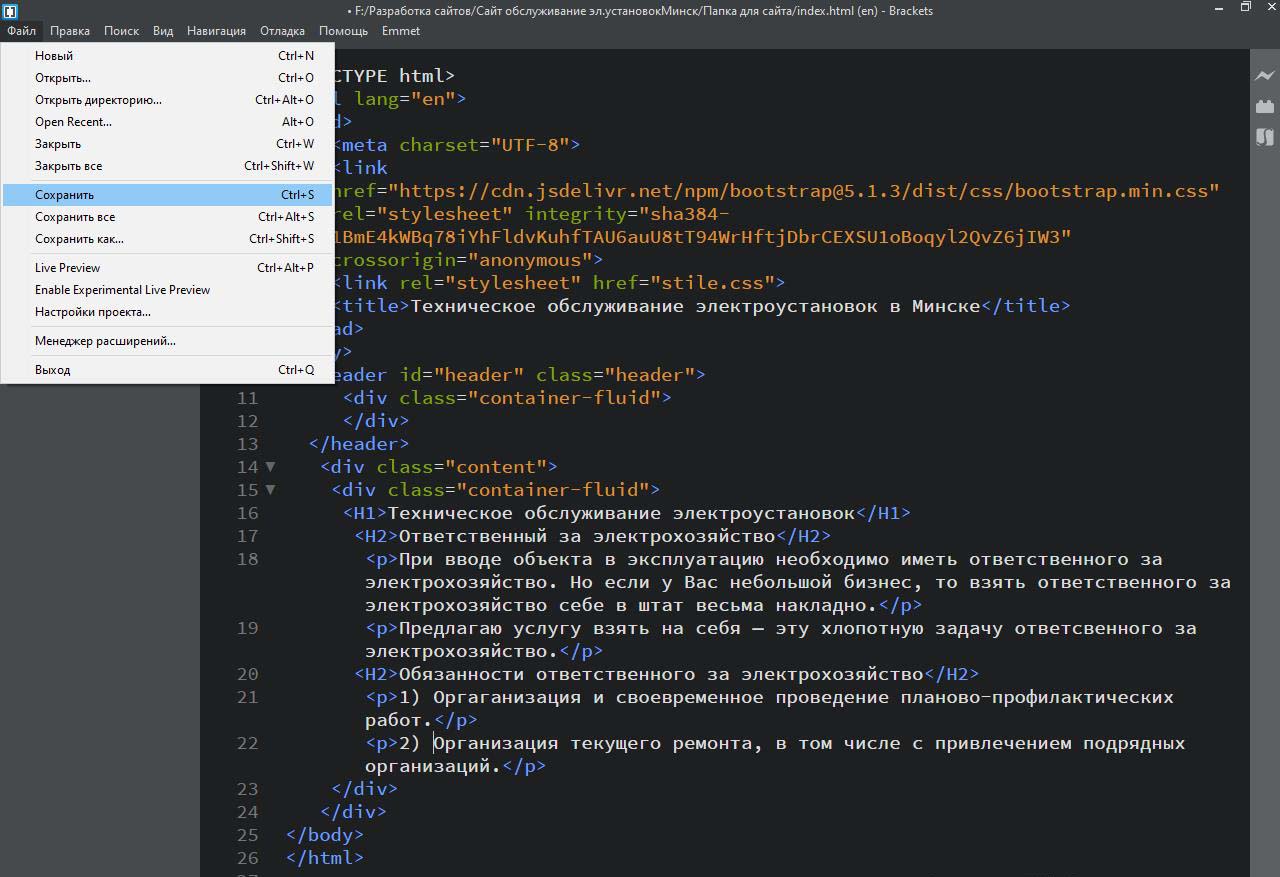Image resolution: width=1280 pixels, height=877 pixels.
Task: Click line number 25 in the gutter
Action: coord(247,835)
